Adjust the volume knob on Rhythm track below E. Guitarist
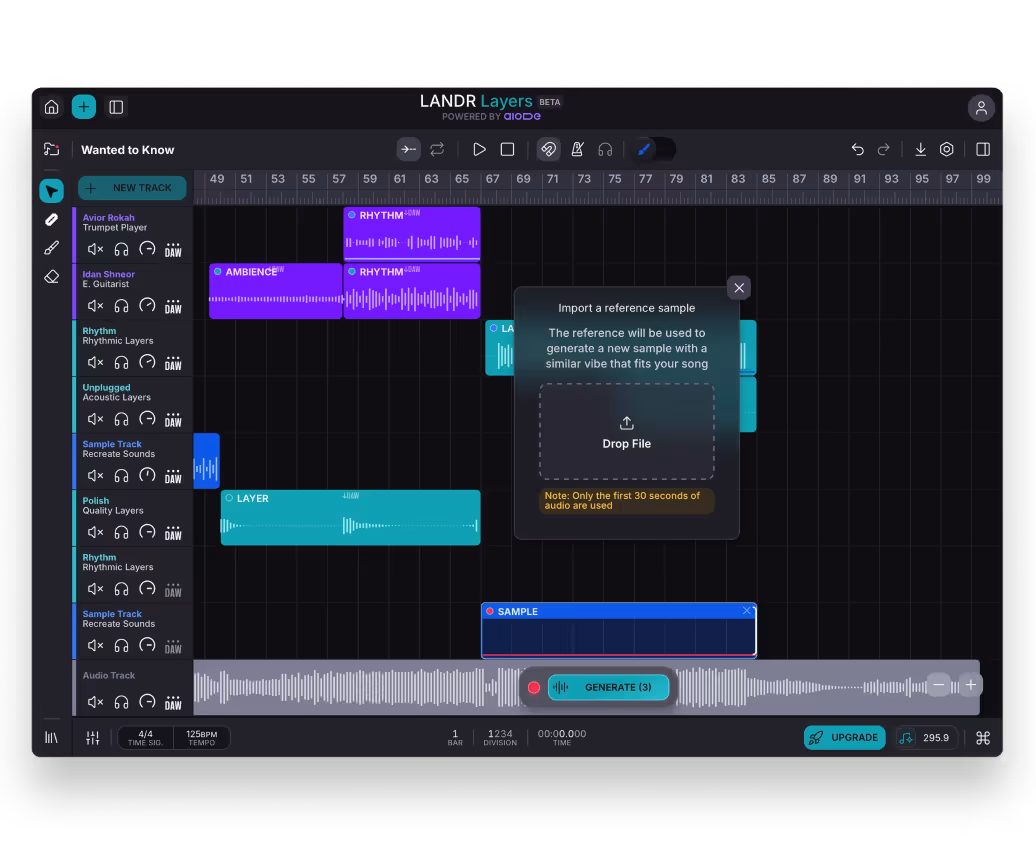This screenshot has width=1036, height=846. (x=147, y=362)
